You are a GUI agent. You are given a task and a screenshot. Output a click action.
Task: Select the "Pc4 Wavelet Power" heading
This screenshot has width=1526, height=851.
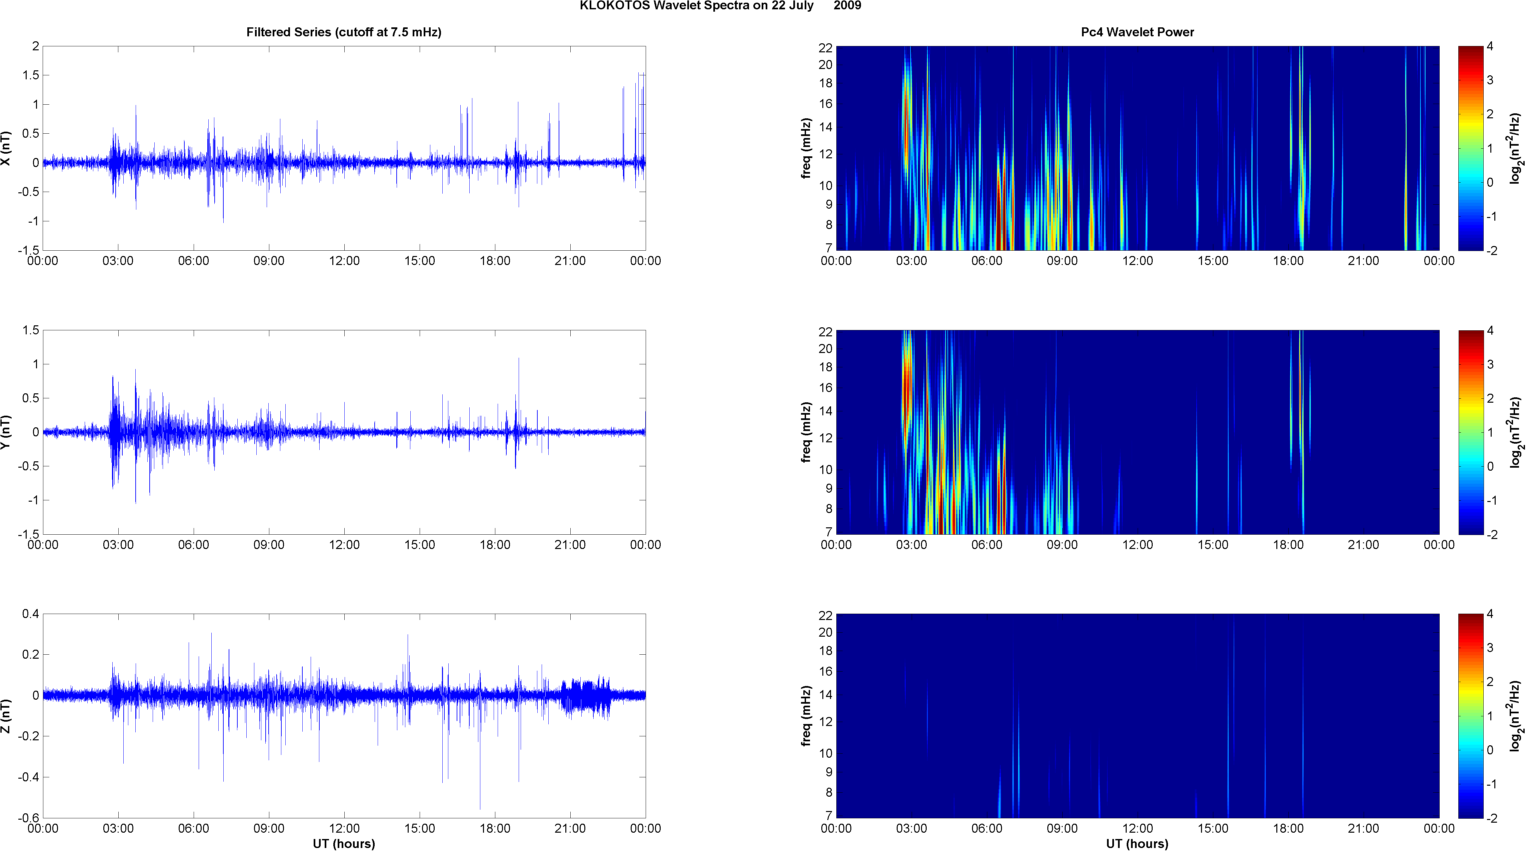click(1137, 32)
